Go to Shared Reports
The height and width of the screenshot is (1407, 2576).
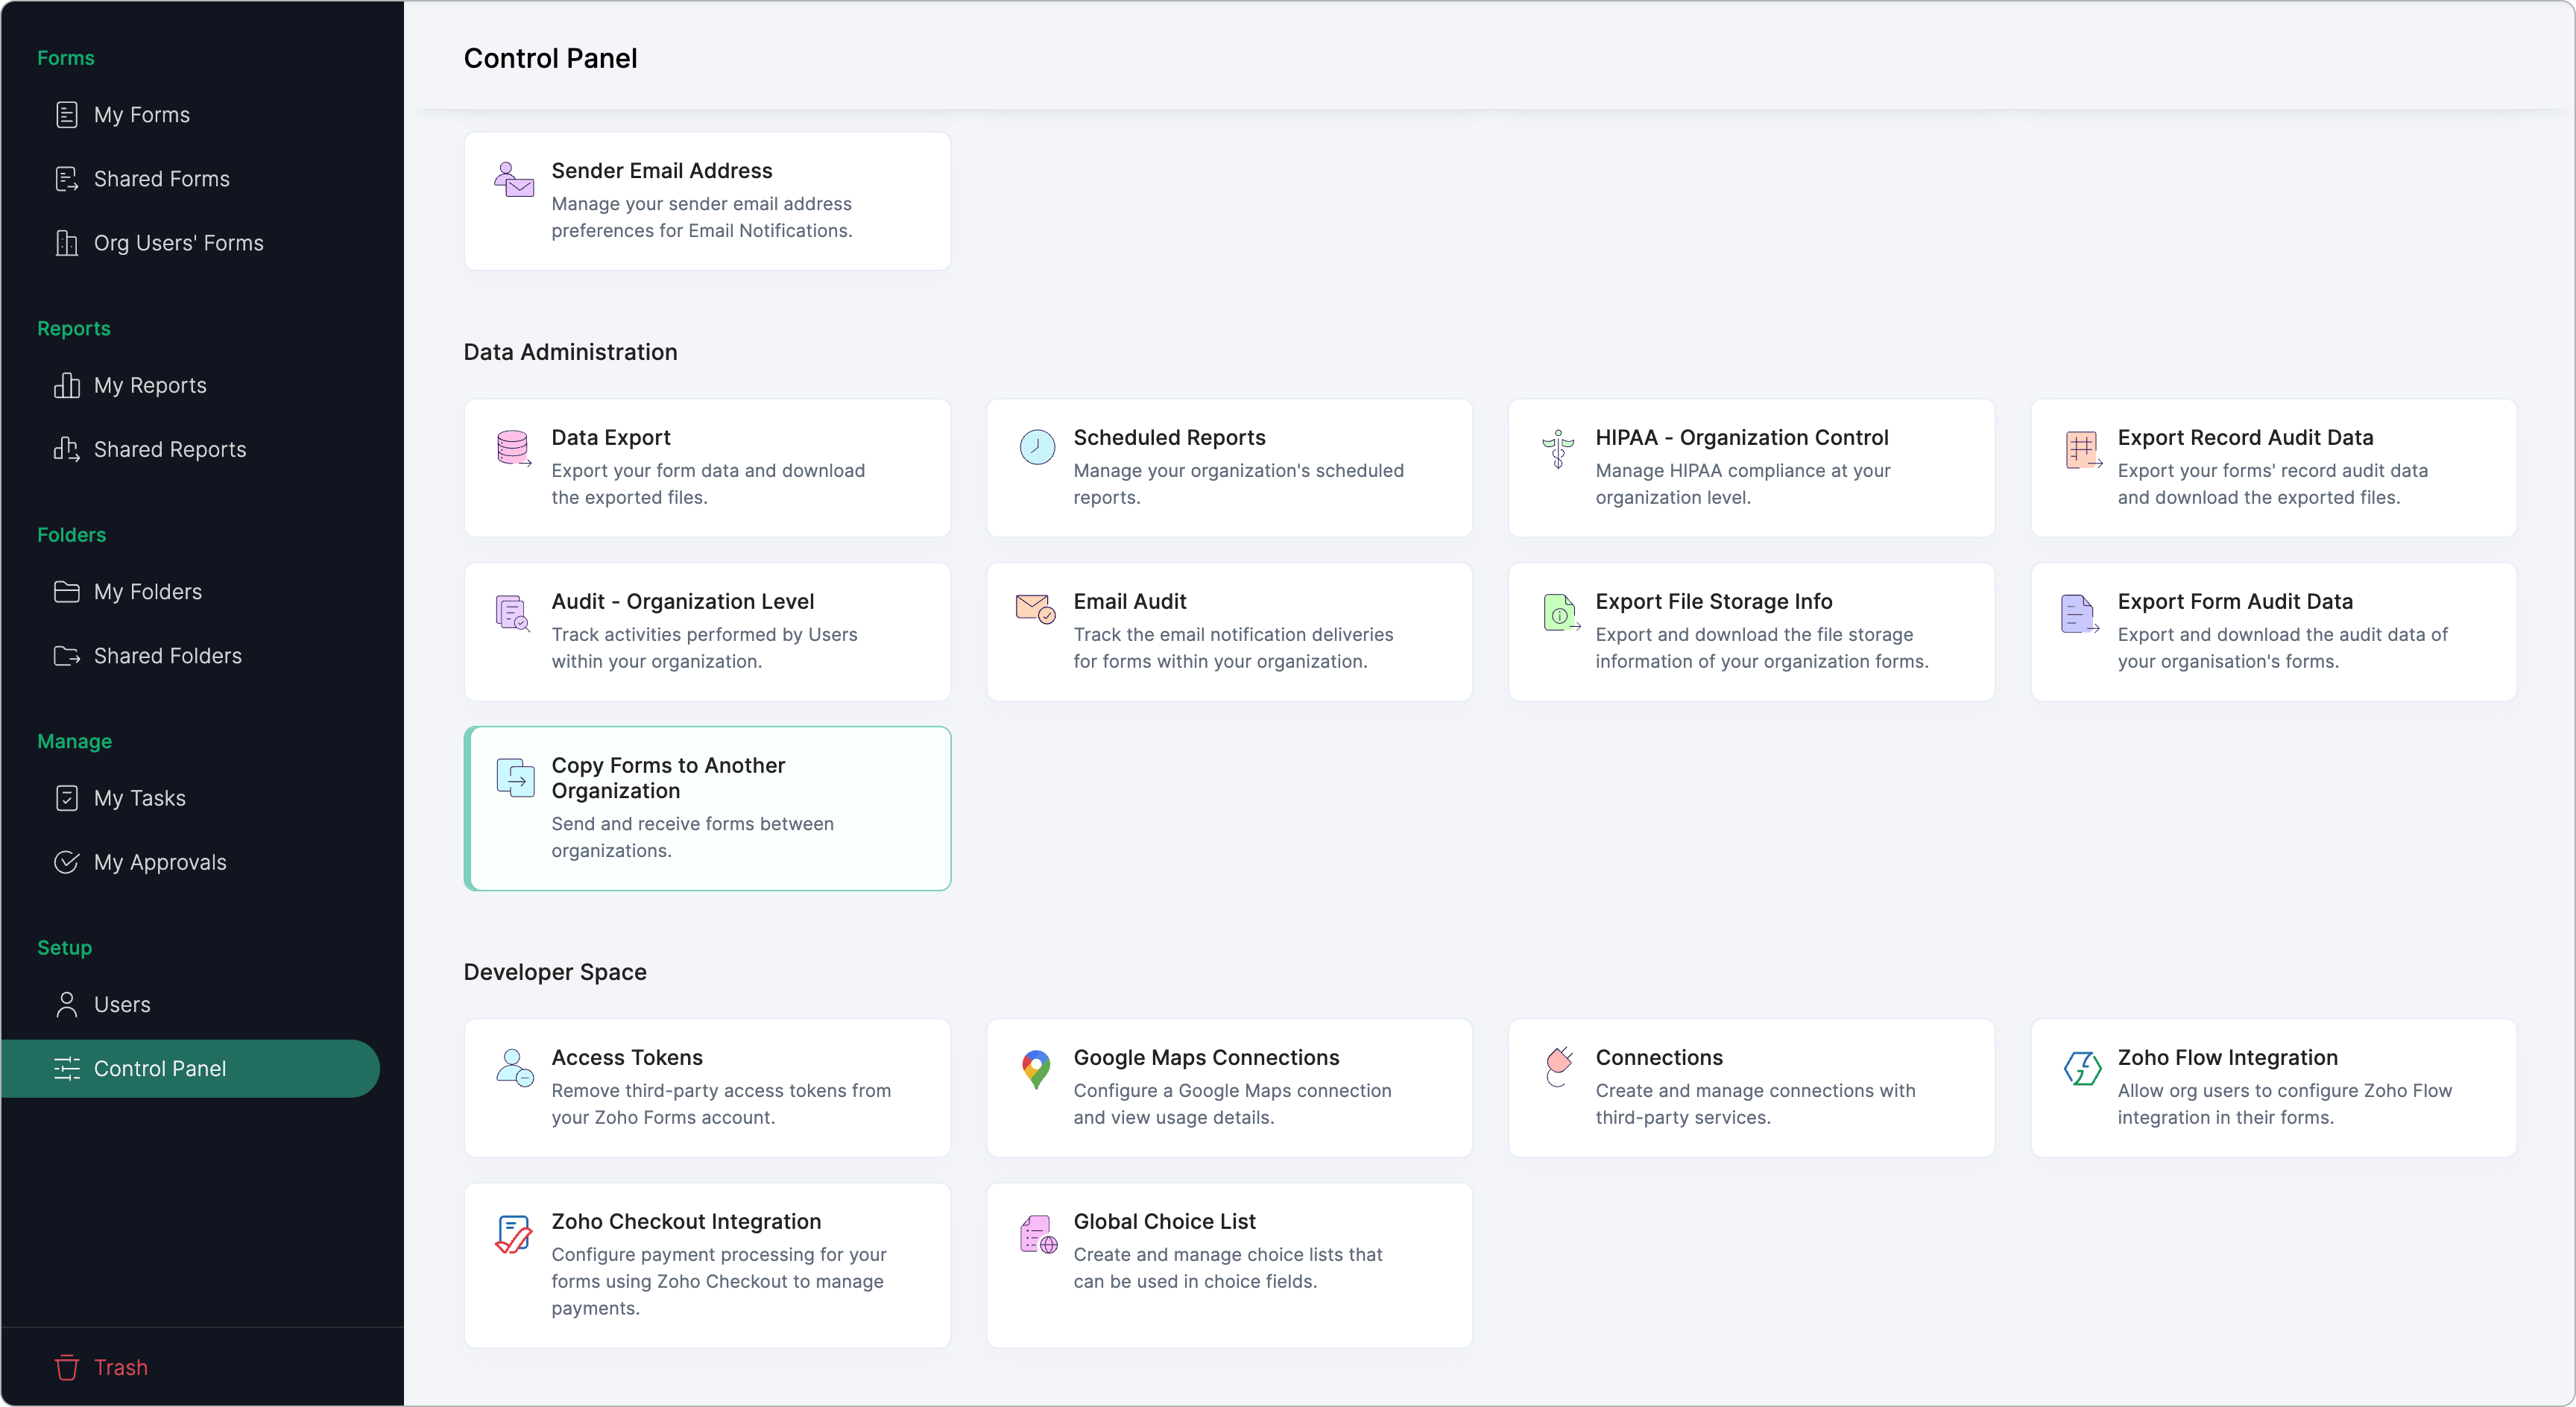tap(169, 450)
